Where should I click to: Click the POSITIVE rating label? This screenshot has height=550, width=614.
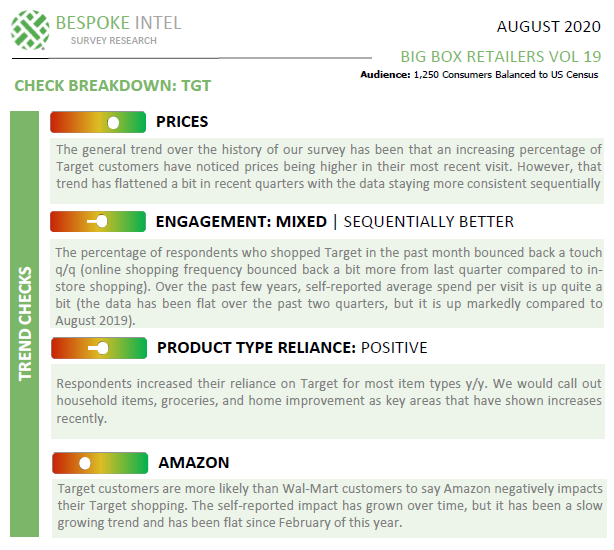click(394, 348)
